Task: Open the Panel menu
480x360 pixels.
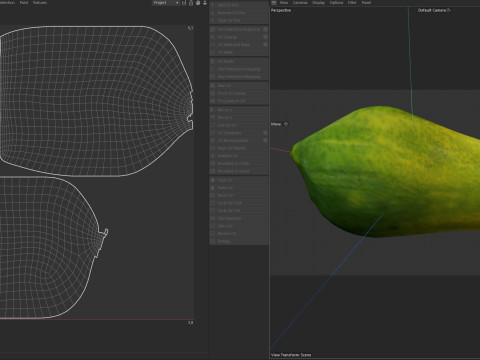Action: click(x=366, y=3)
